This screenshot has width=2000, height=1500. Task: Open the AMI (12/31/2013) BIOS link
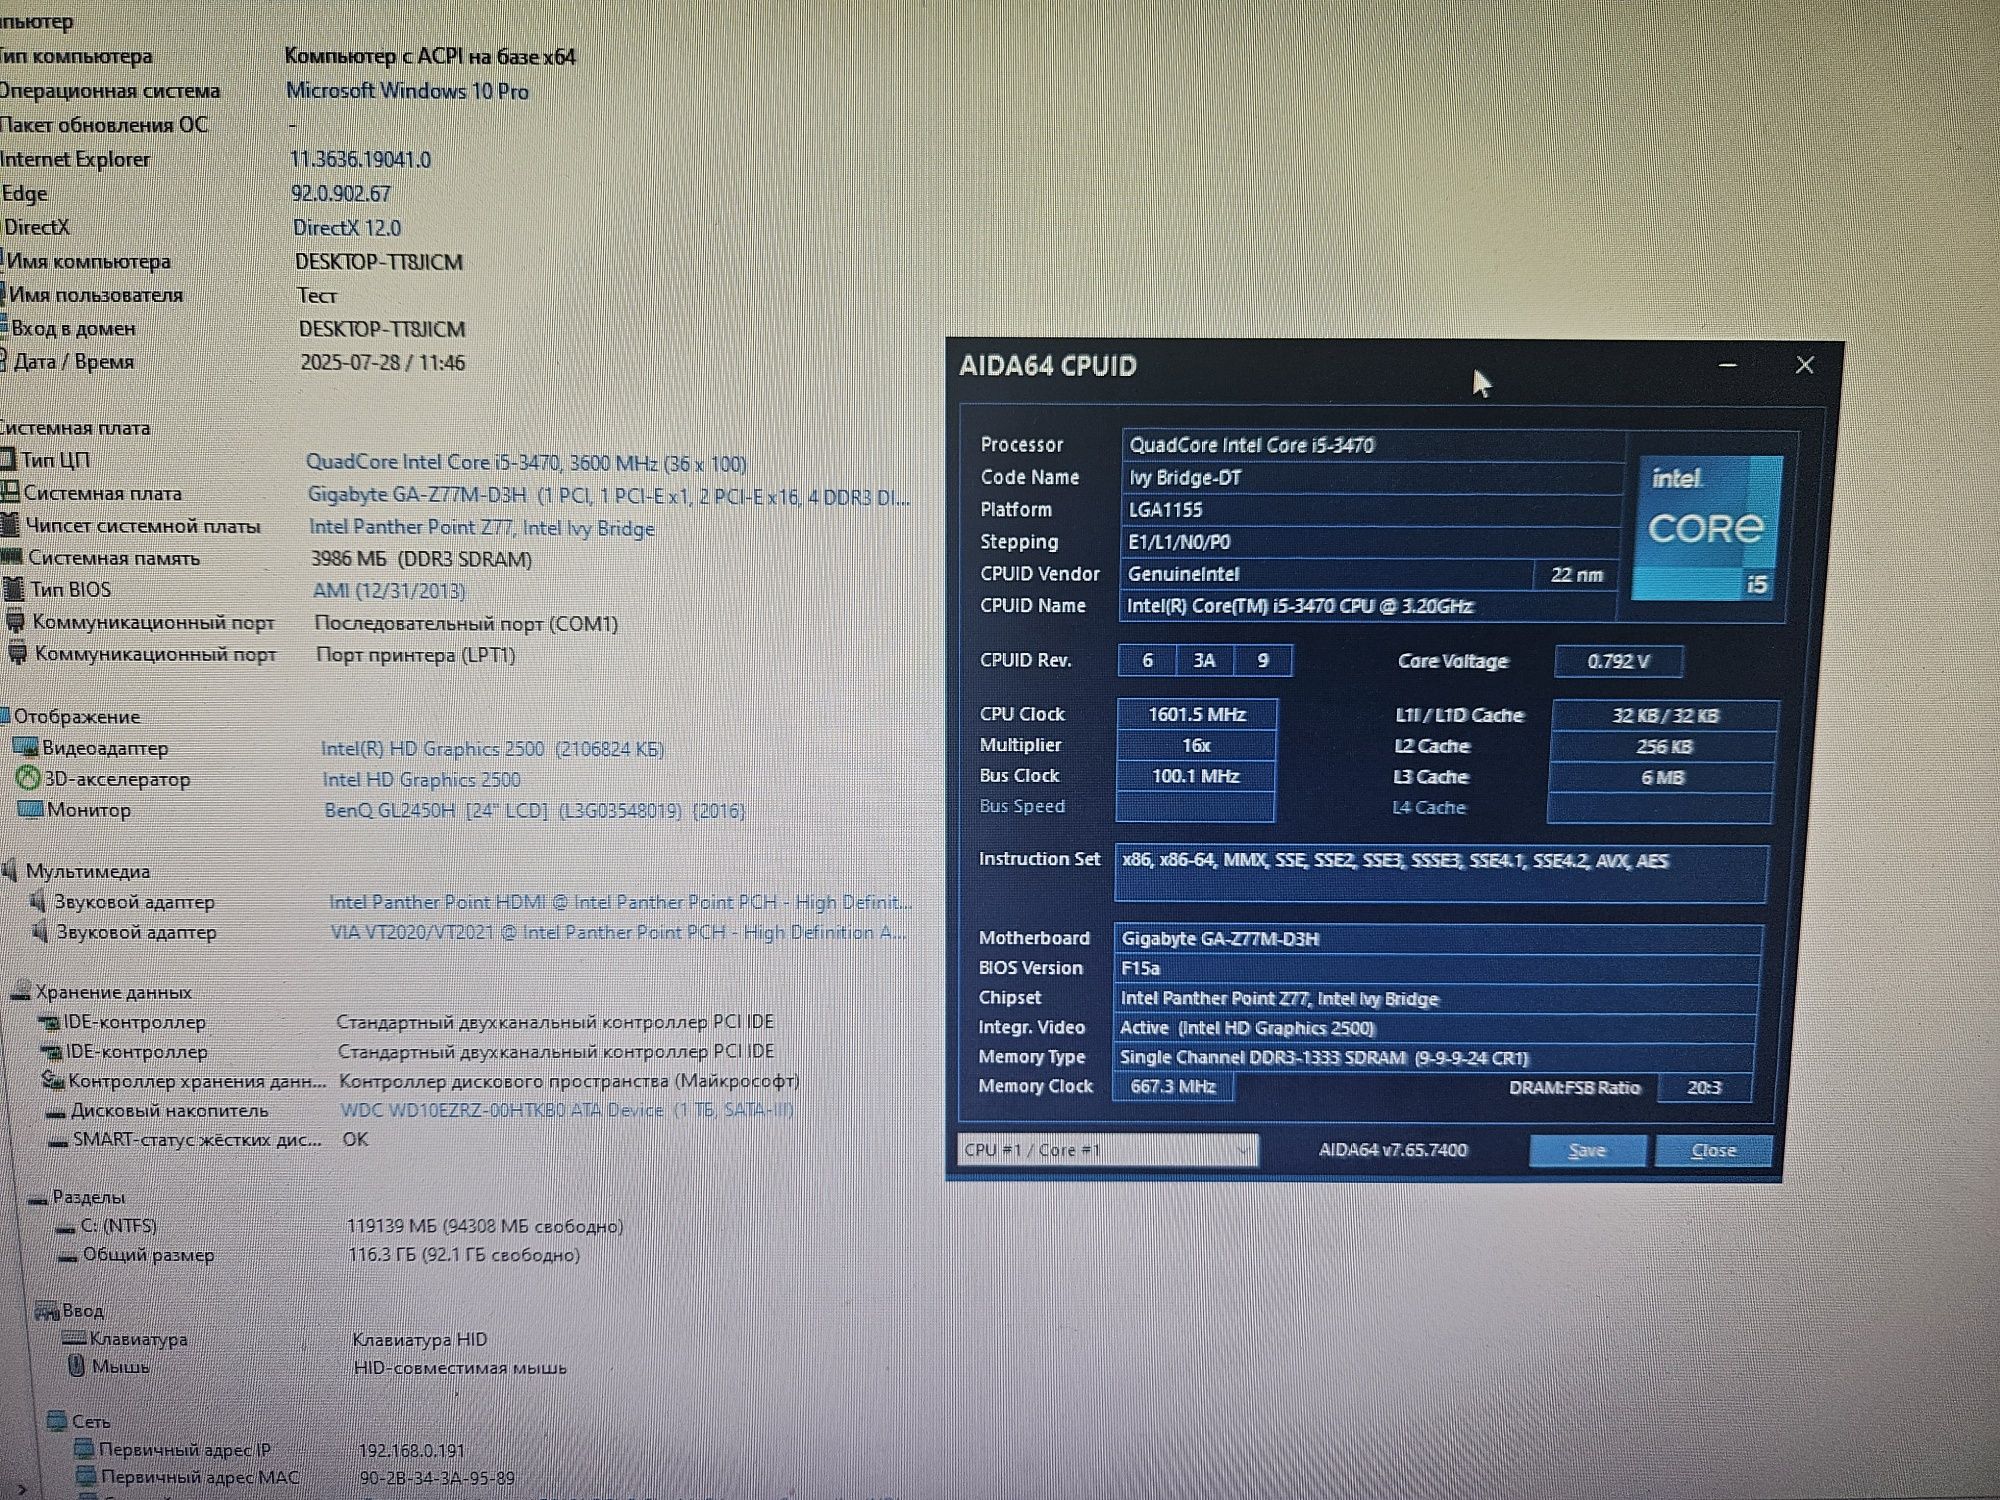pos(389,591)
